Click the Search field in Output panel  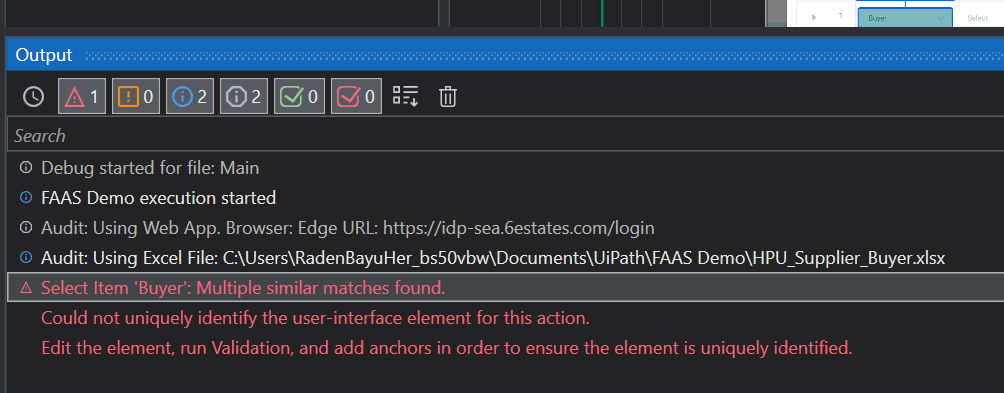tap(505, 136)
